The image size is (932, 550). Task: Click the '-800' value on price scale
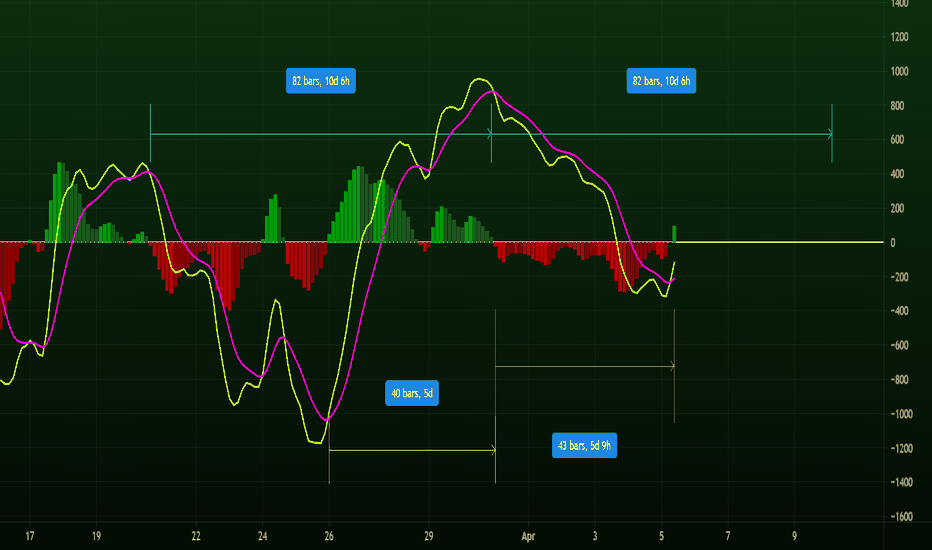tap(899, 380)
